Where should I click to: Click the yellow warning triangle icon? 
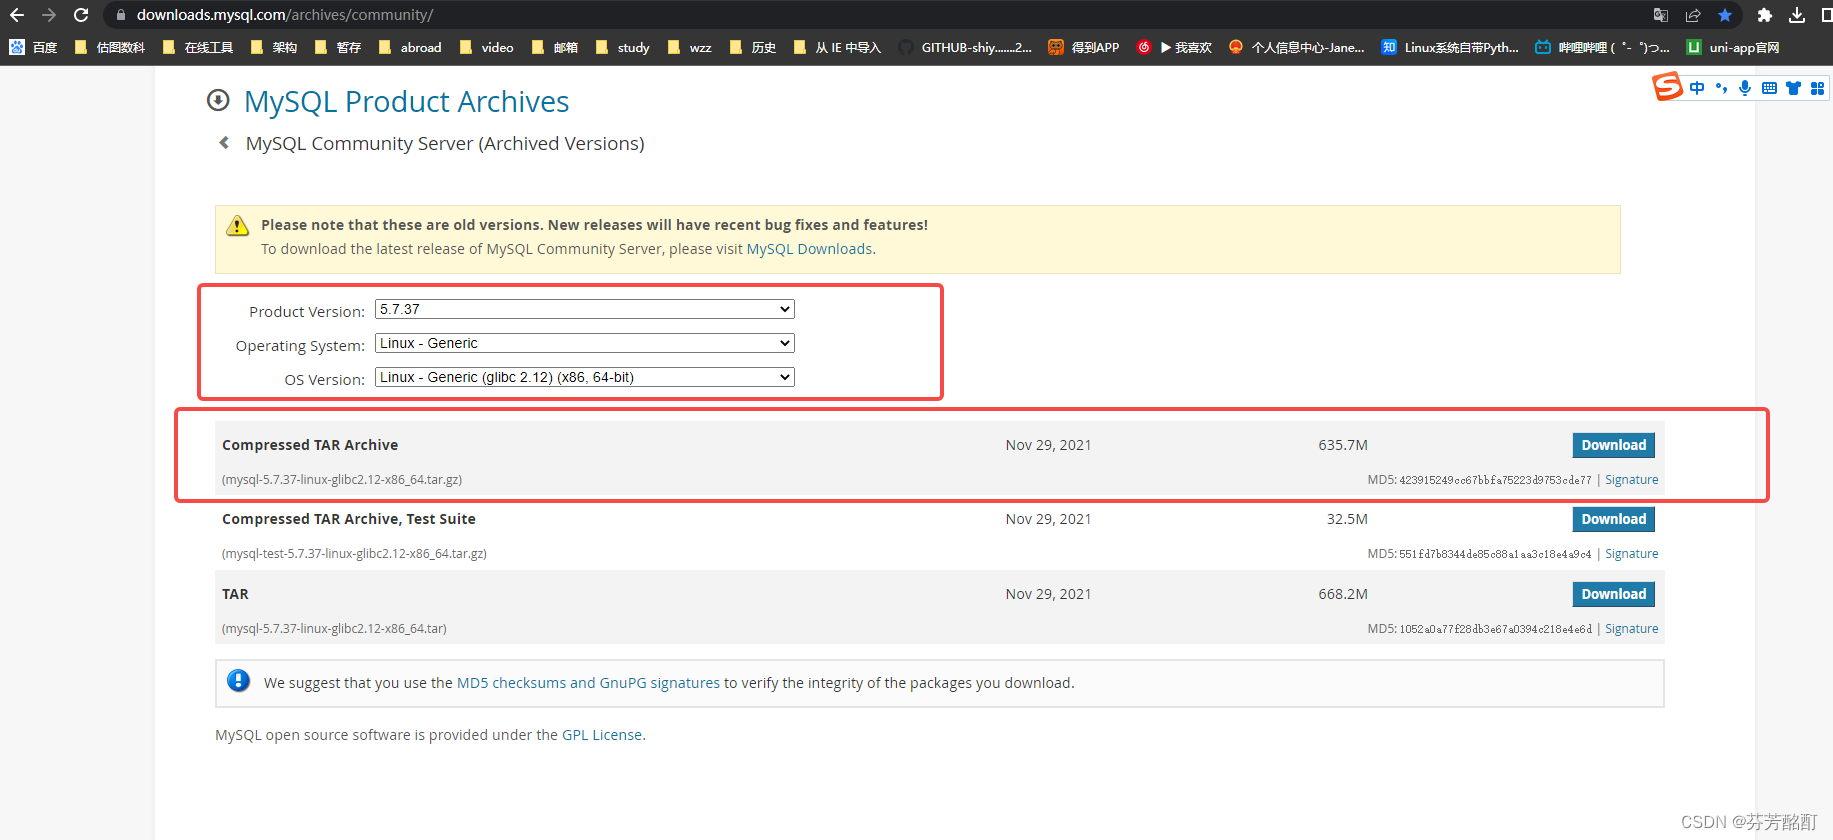[x=237, y=226]
